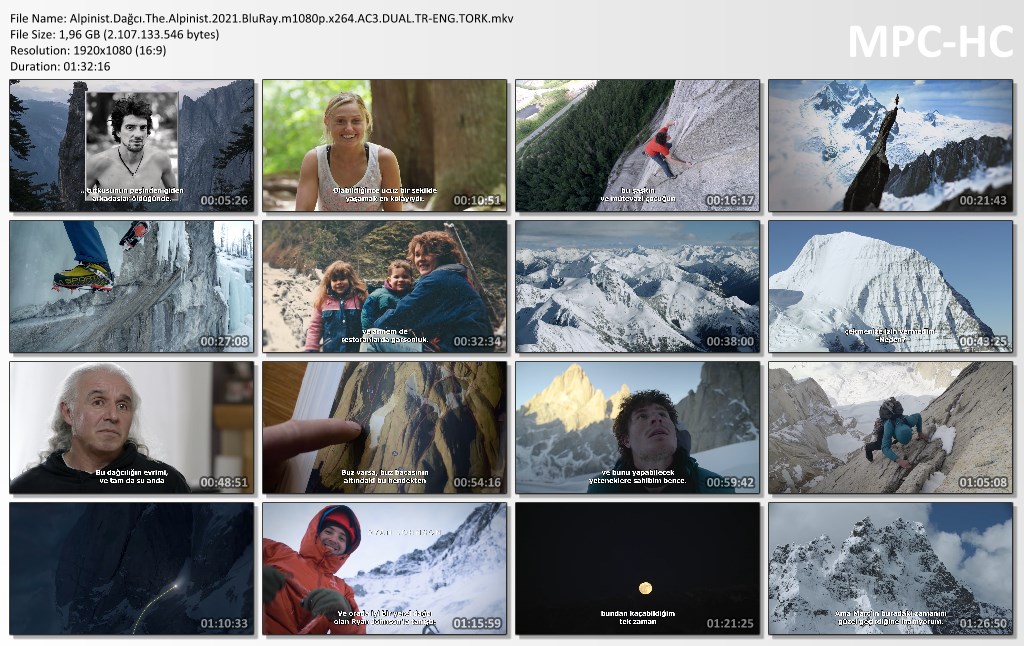Select the red-hooded climber thumbnail at 01:15:59
The image size is (1024, 646).
pos(385,569)
